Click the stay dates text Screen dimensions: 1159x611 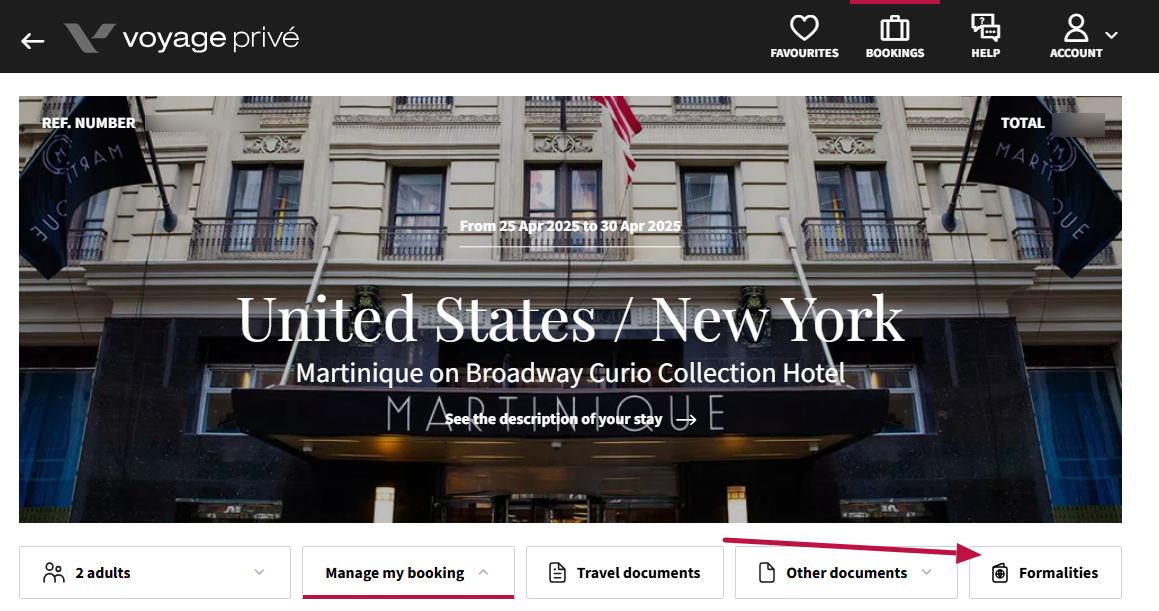[570, 226]
